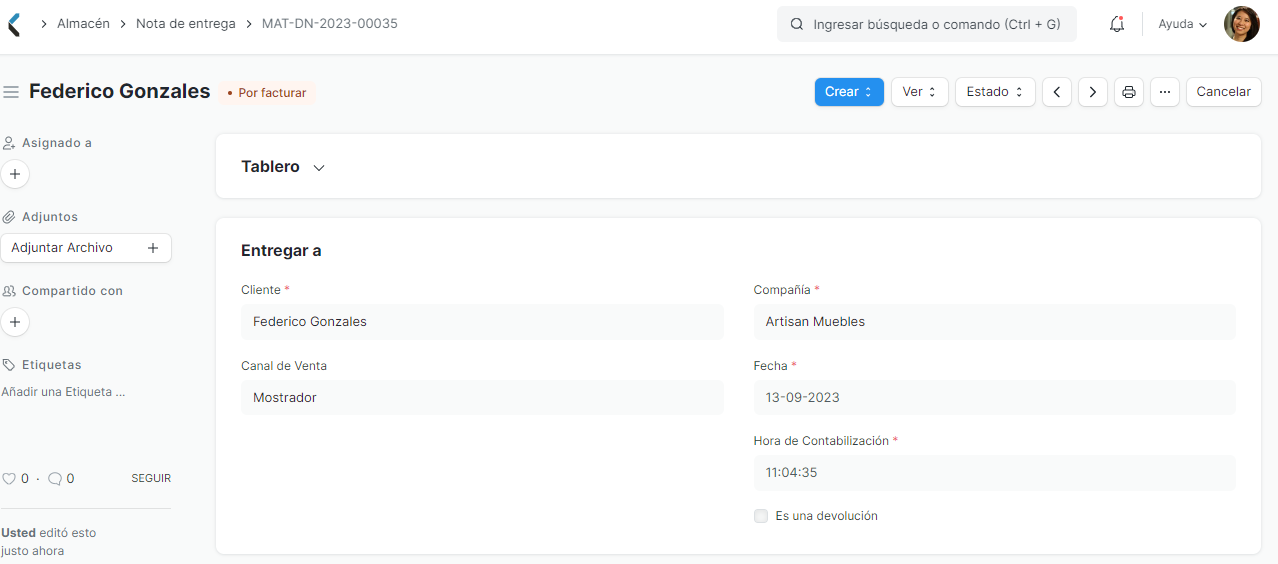Image resolution: width=1278 pixels, height=564 pixels.
Task: Click SEGUIR to follow document
Action: click(151, 479)
